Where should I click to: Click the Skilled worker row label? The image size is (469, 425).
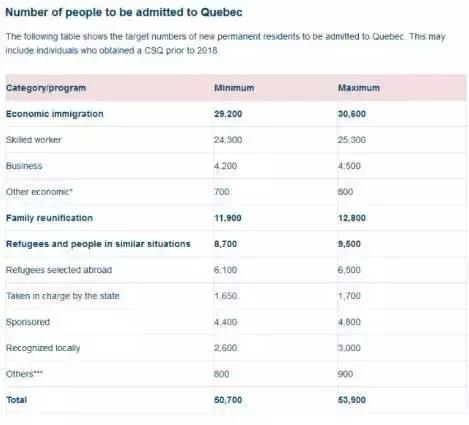34,140
